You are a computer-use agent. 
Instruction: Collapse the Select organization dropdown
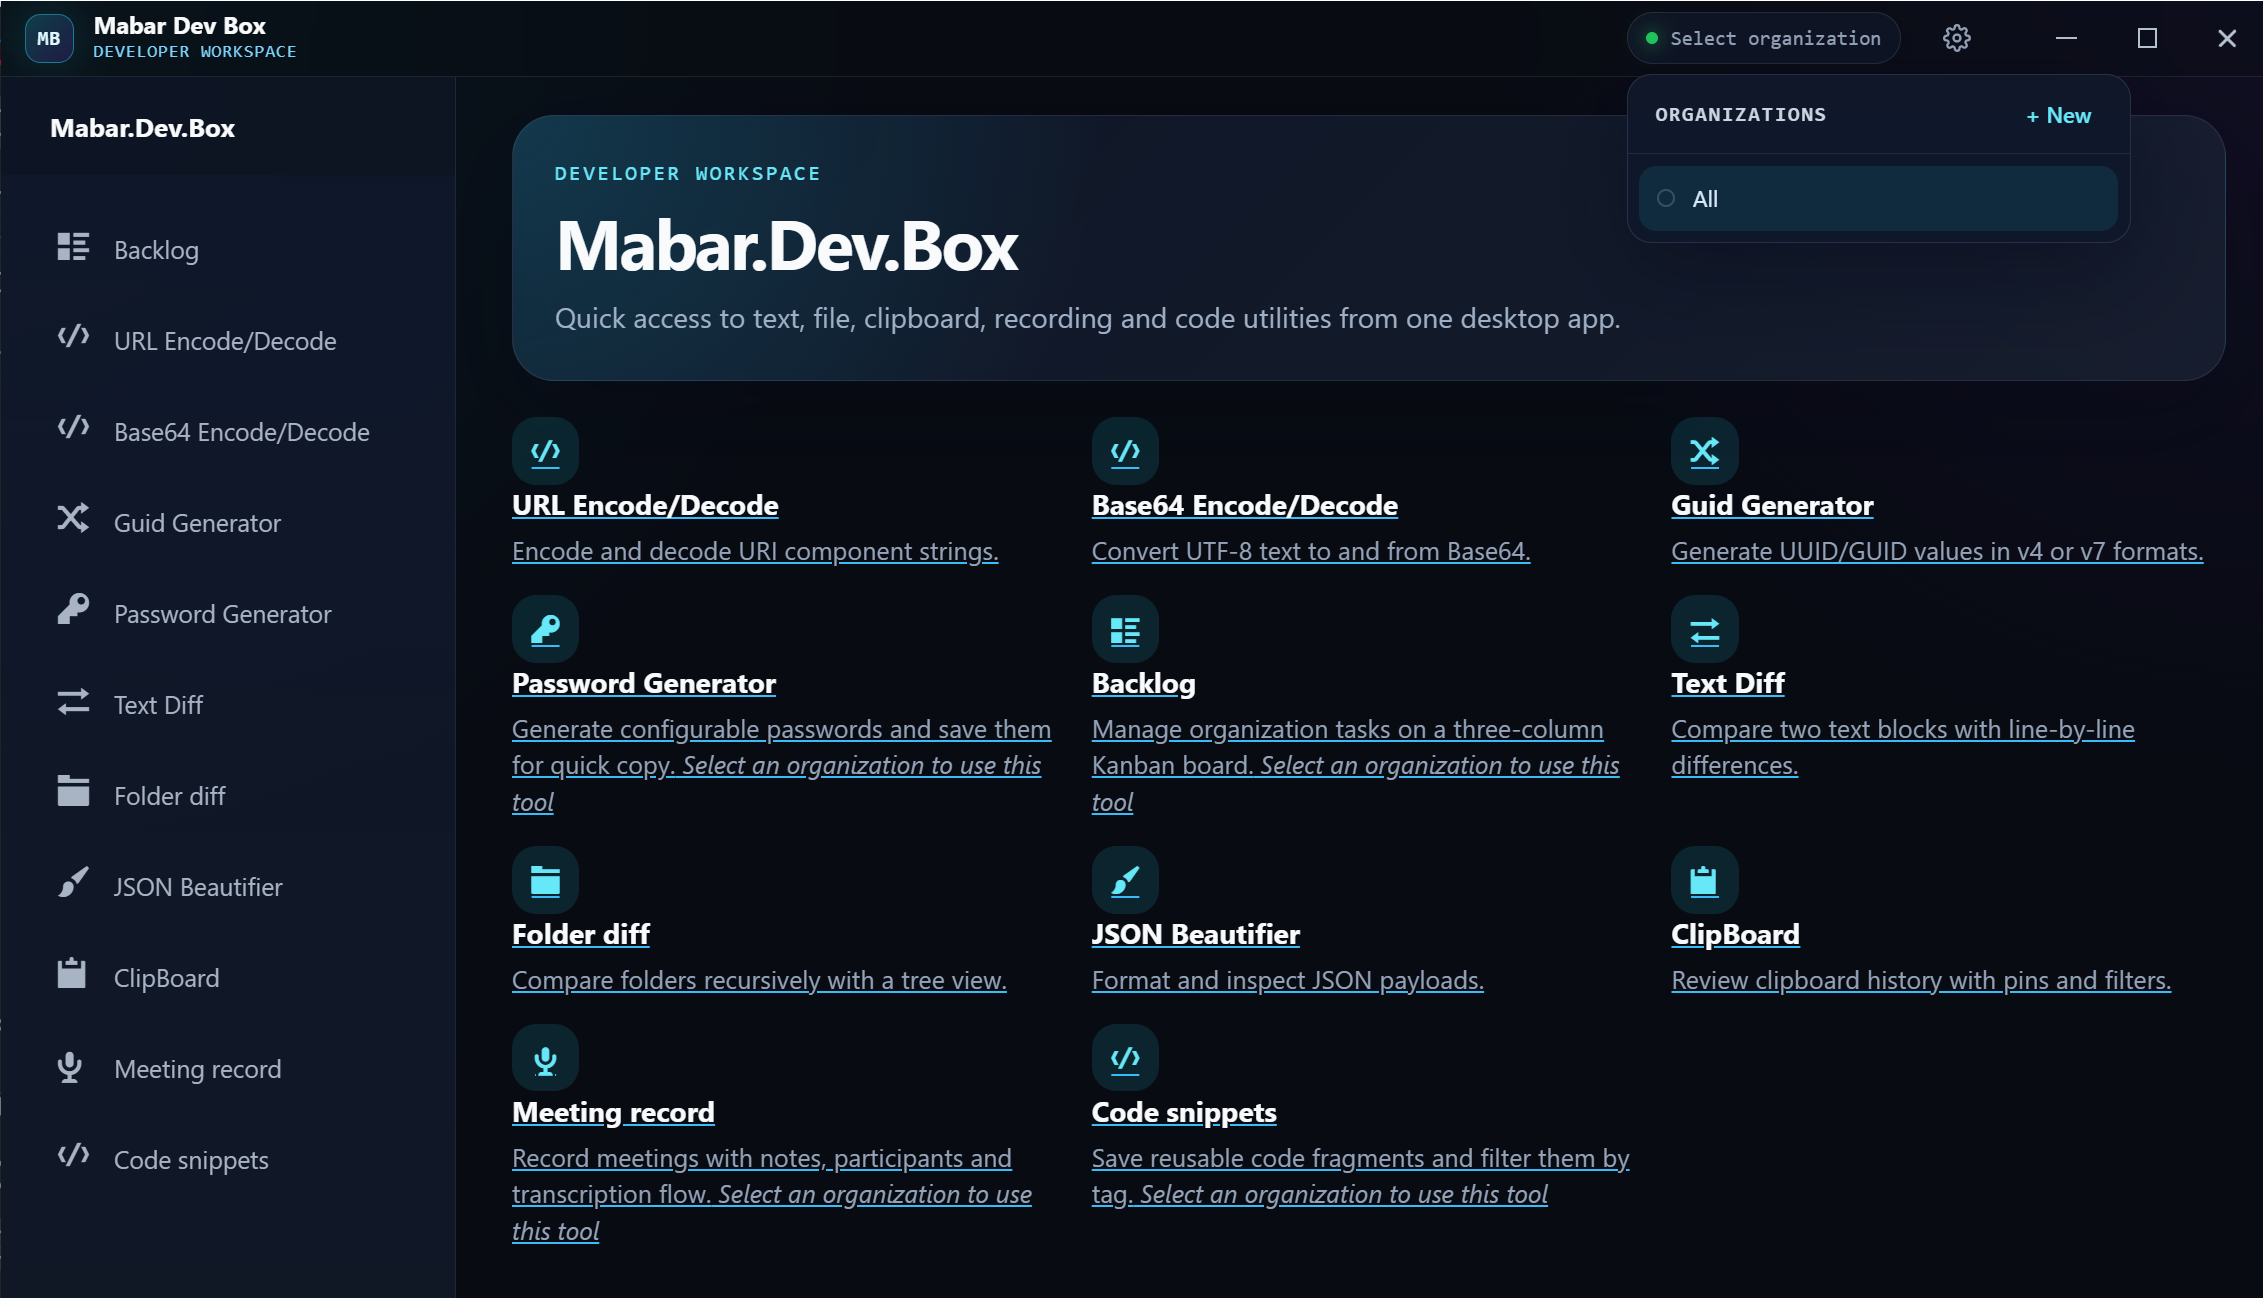click(1764, 38)
